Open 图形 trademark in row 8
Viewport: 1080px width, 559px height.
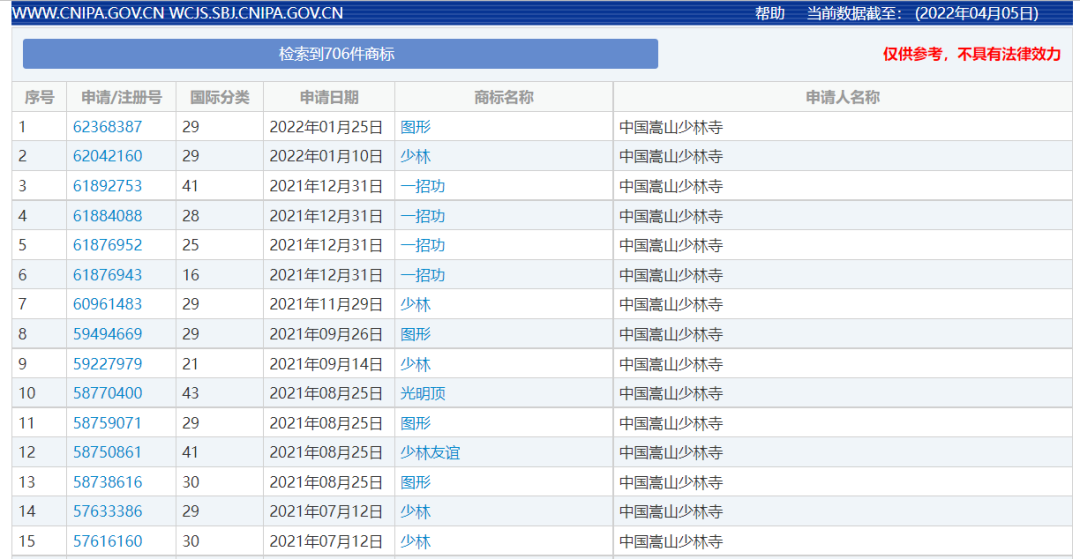415,334
